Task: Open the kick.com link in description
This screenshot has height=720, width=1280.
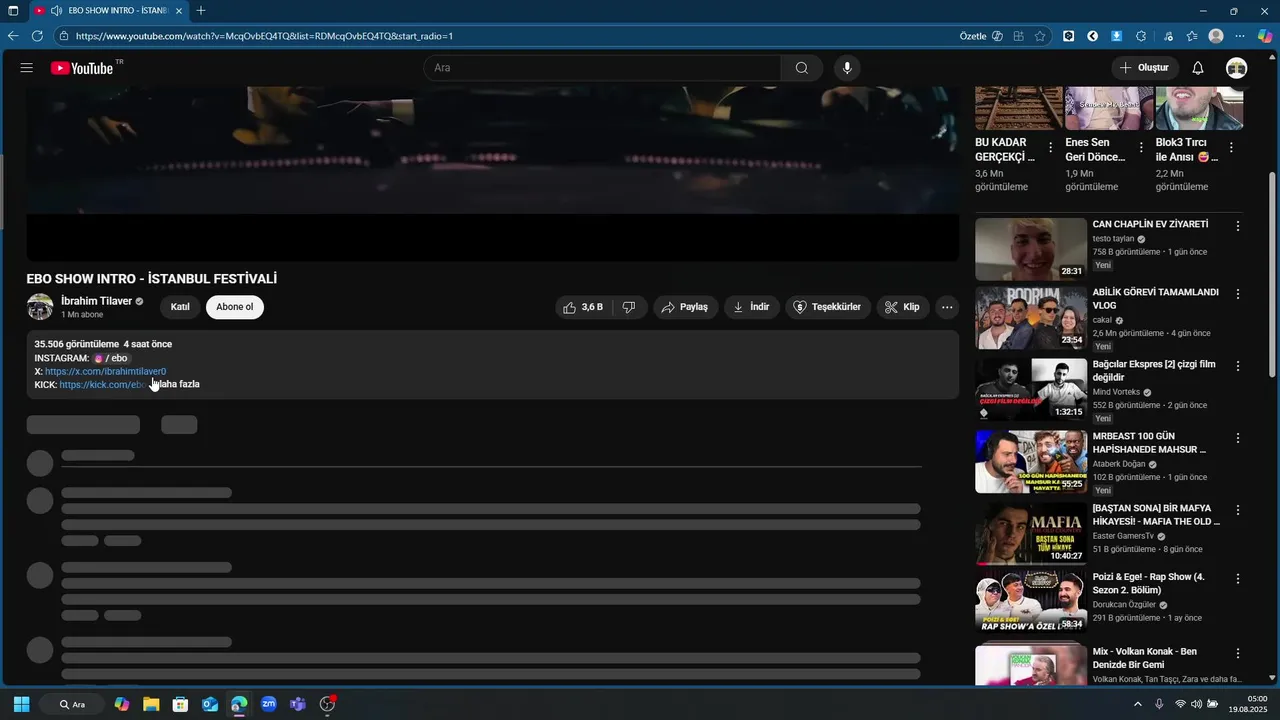Action: point(103,384)
